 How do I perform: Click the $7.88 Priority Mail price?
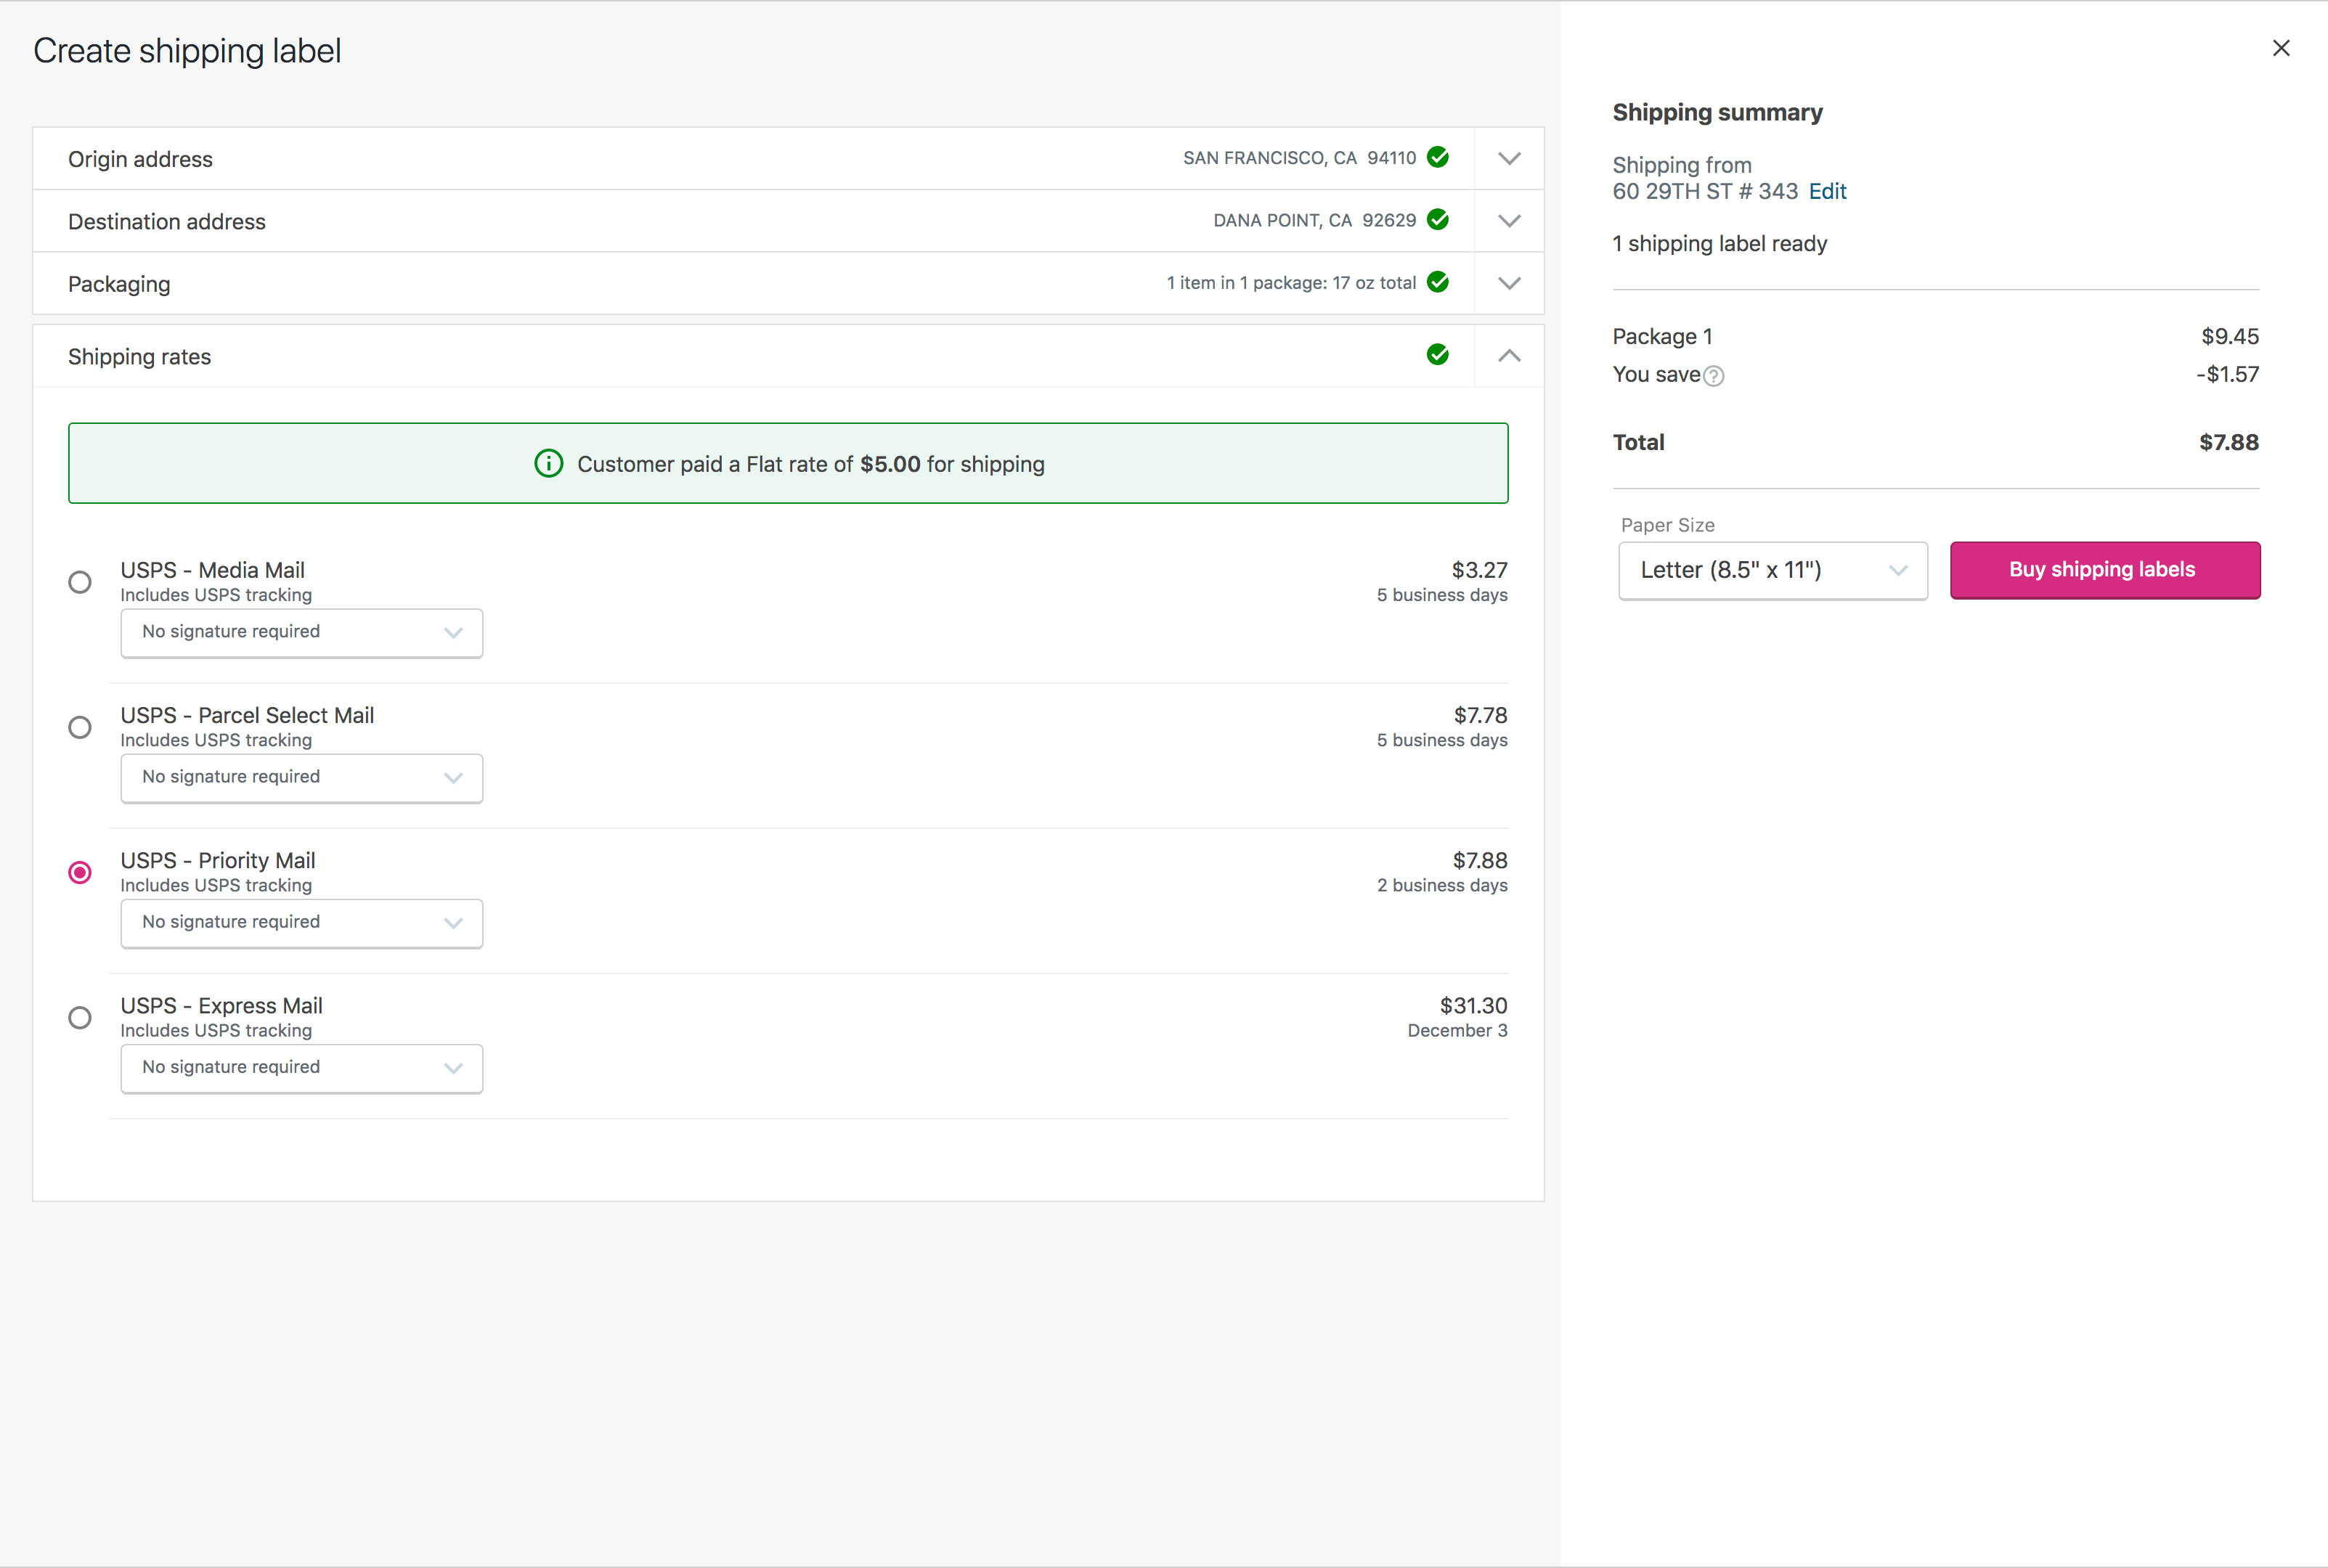(x=1480, y=860)
